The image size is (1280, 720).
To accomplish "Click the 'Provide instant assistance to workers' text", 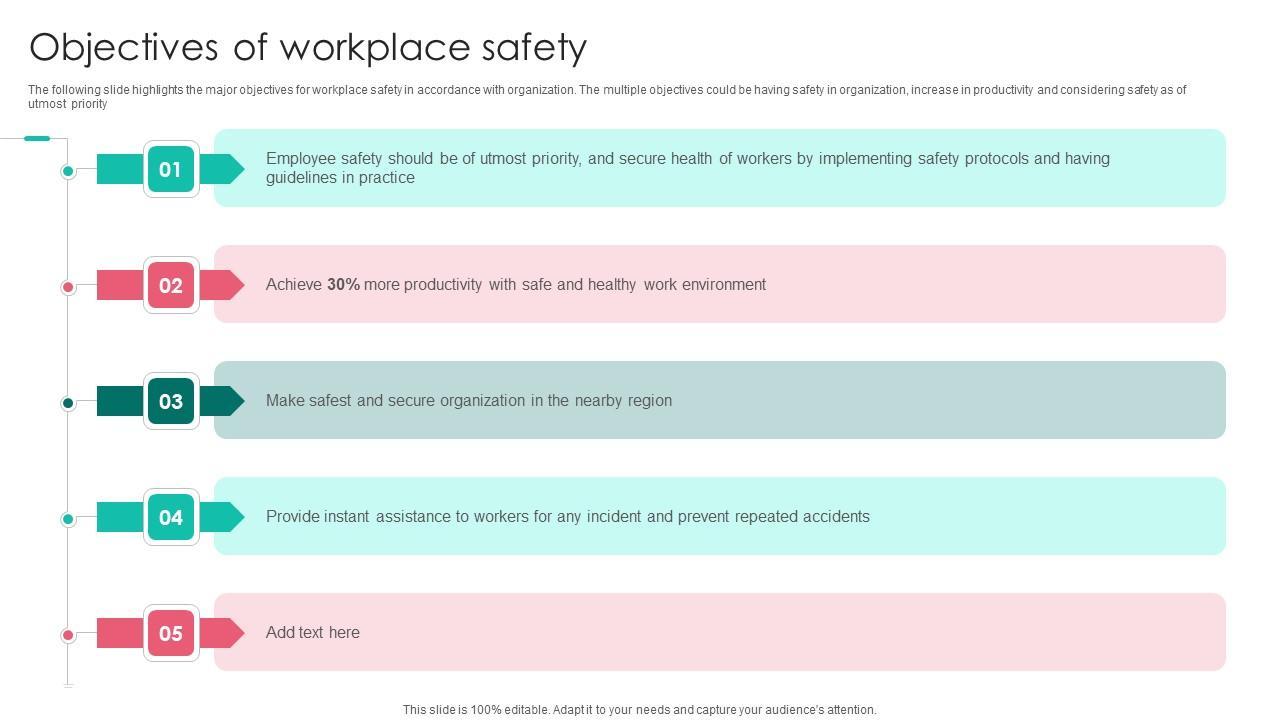I will 567,517.
